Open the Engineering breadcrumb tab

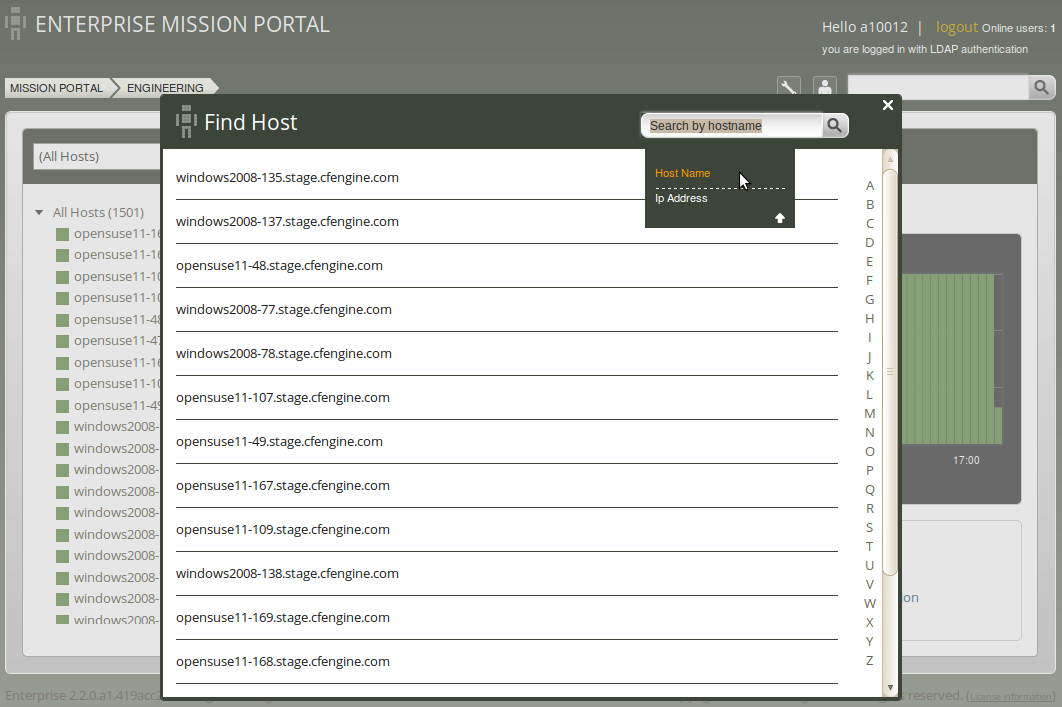pos(165,88)
